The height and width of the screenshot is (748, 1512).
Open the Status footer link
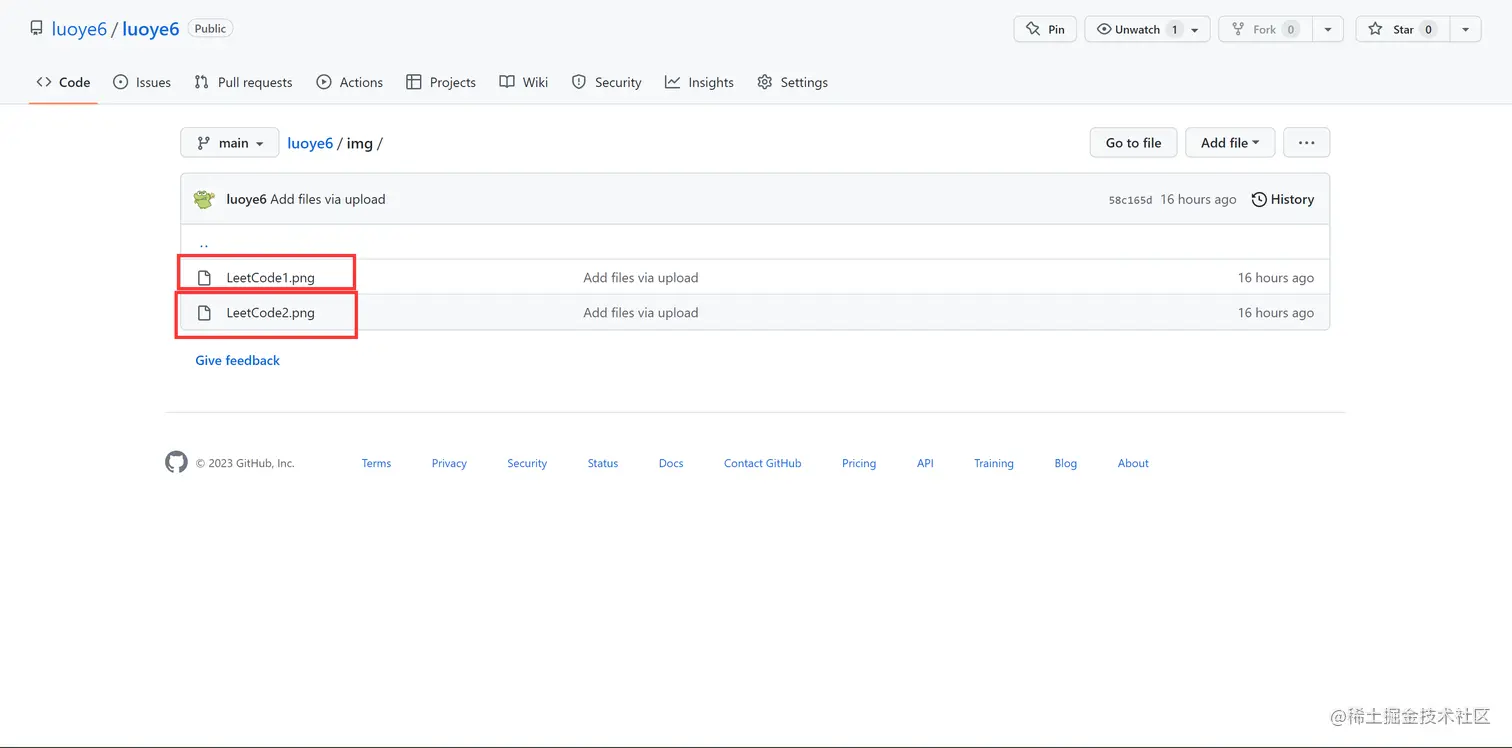[603, 463]
